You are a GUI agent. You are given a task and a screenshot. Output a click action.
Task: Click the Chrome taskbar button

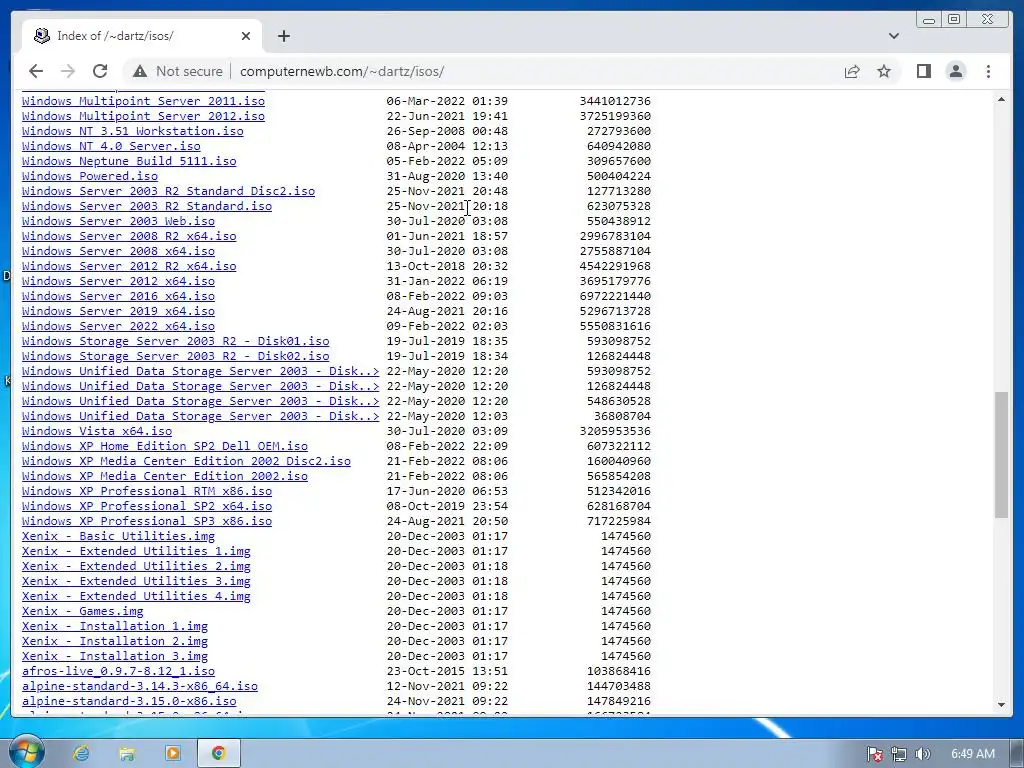(218, 754)
